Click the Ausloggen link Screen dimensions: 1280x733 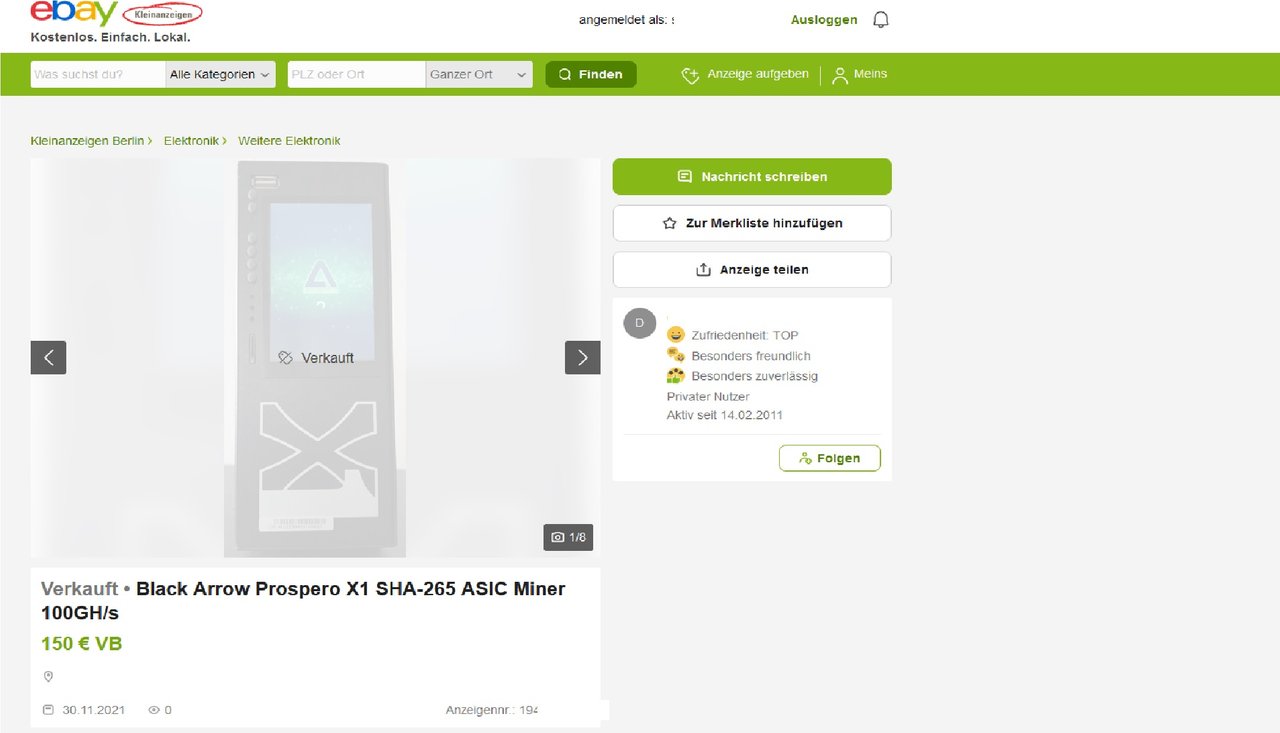click(824, 20)
